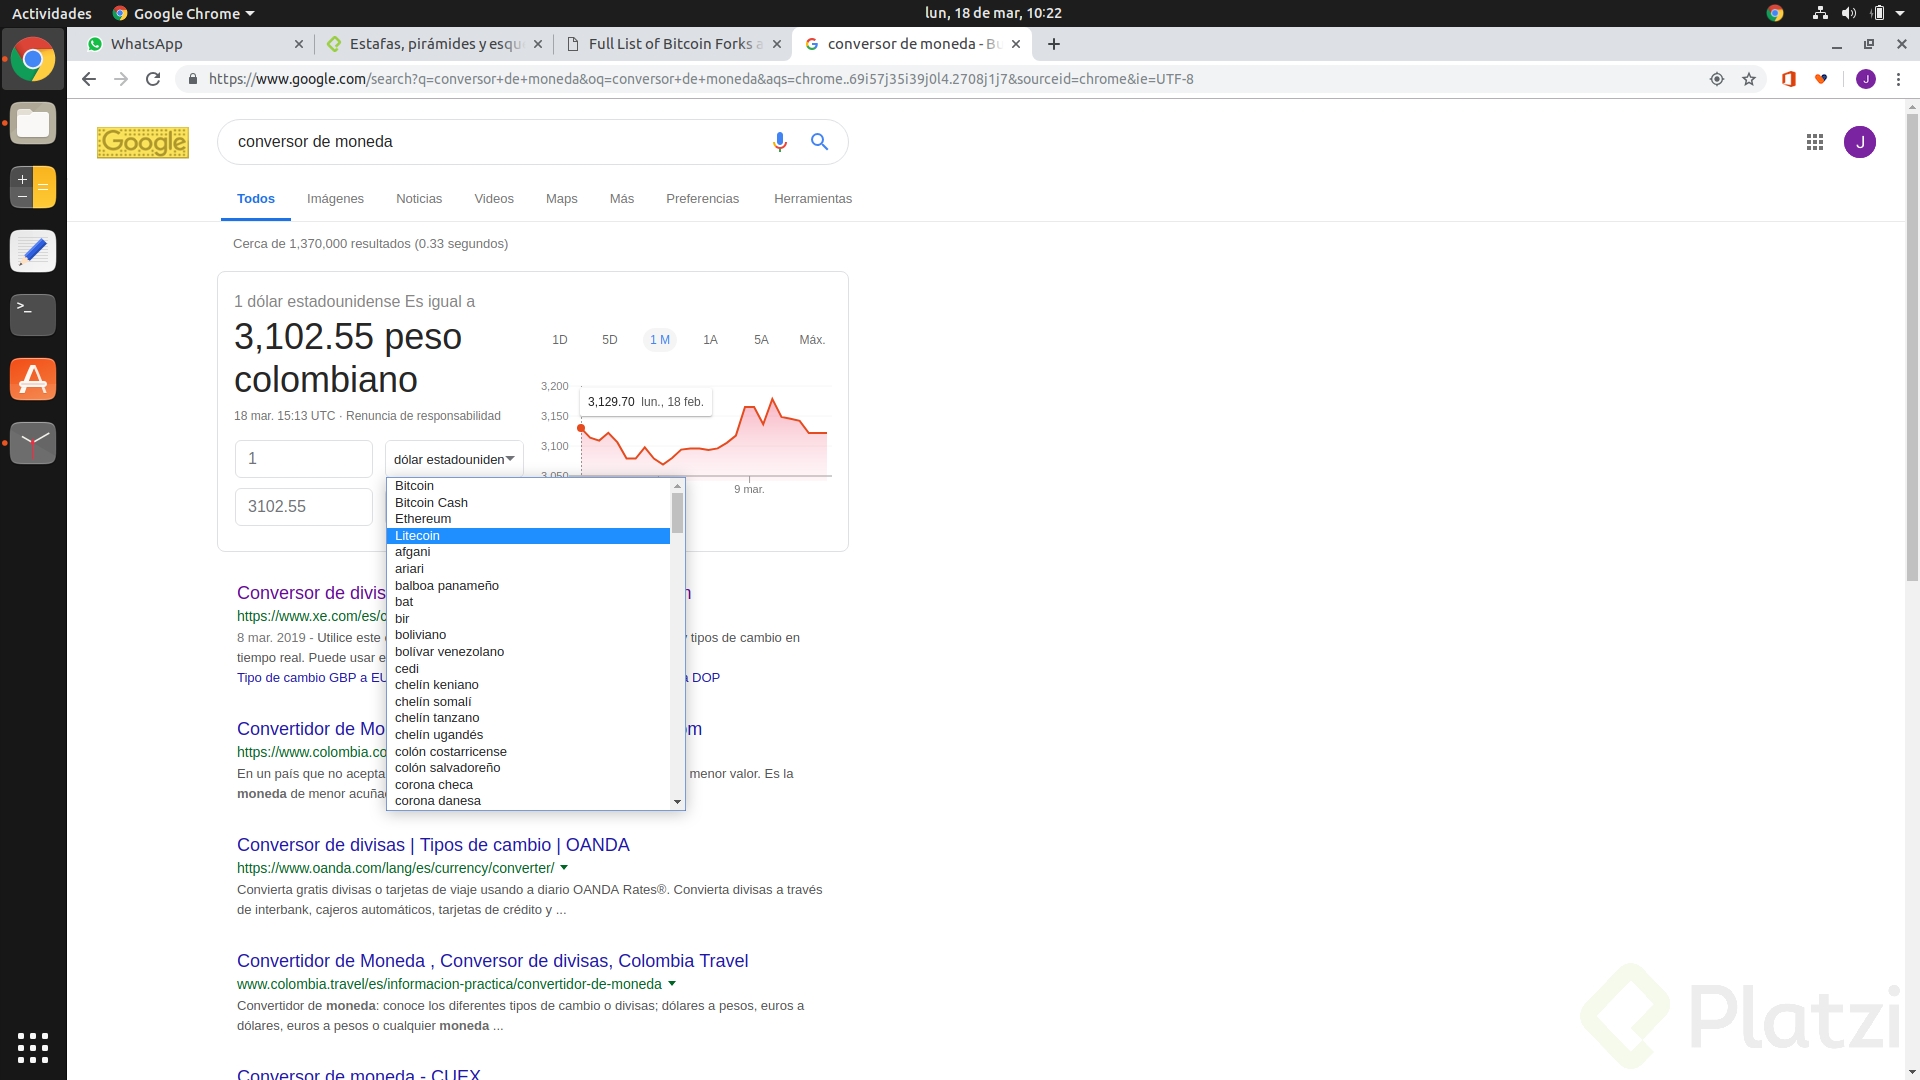This screenshot has height=1080, width=1920.
Task: Select 1D chart range
Action: click(x=560, y=340)
